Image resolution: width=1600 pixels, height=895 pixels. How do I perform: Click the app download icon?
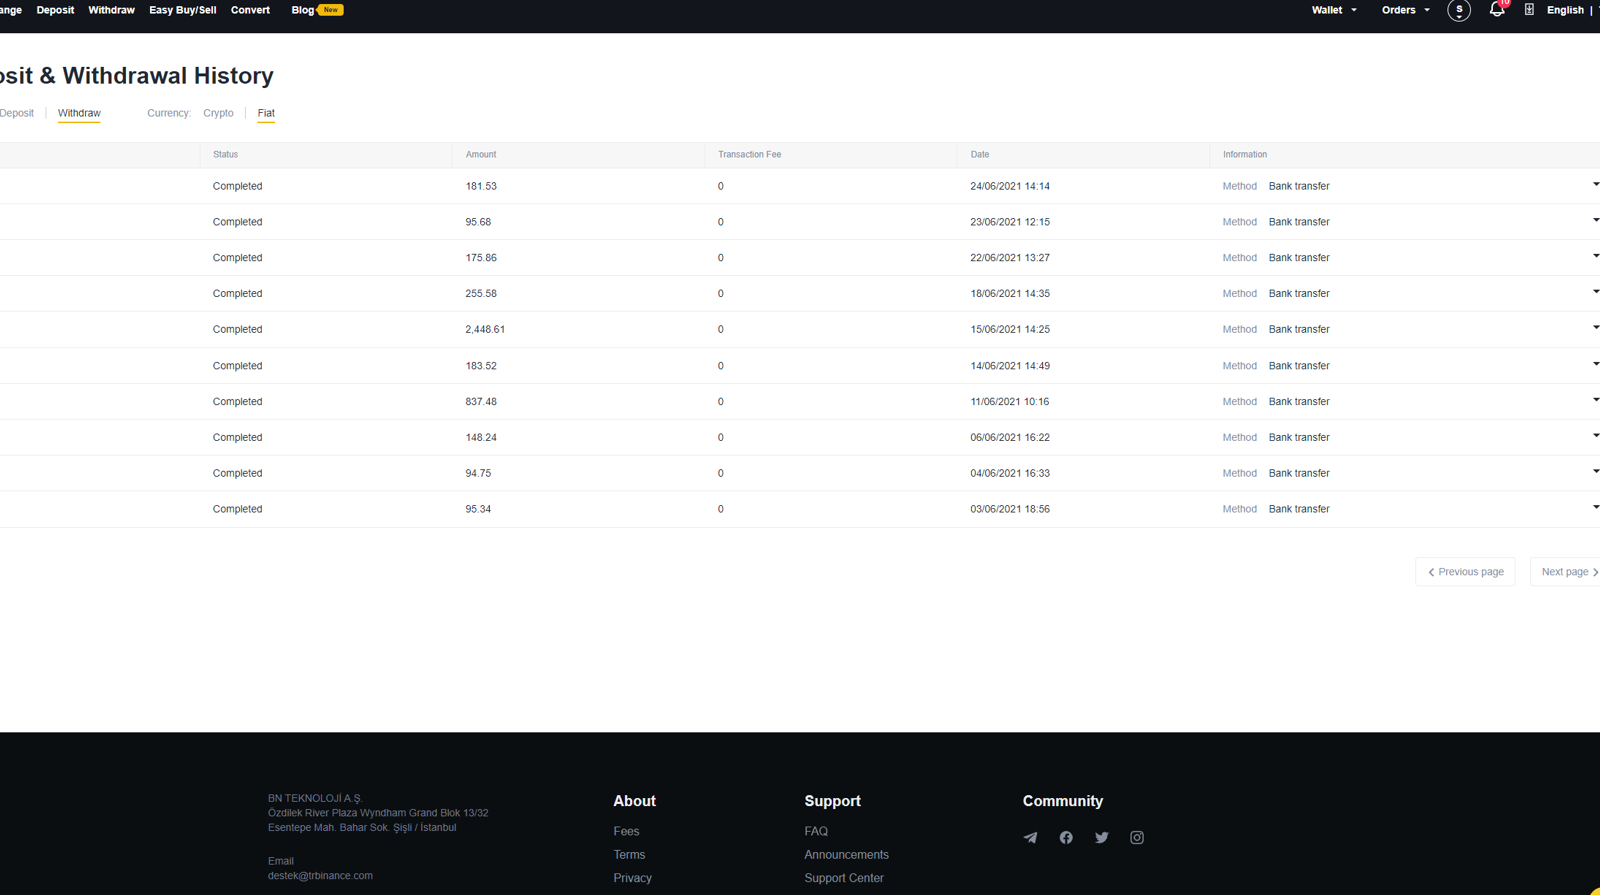1529,10
